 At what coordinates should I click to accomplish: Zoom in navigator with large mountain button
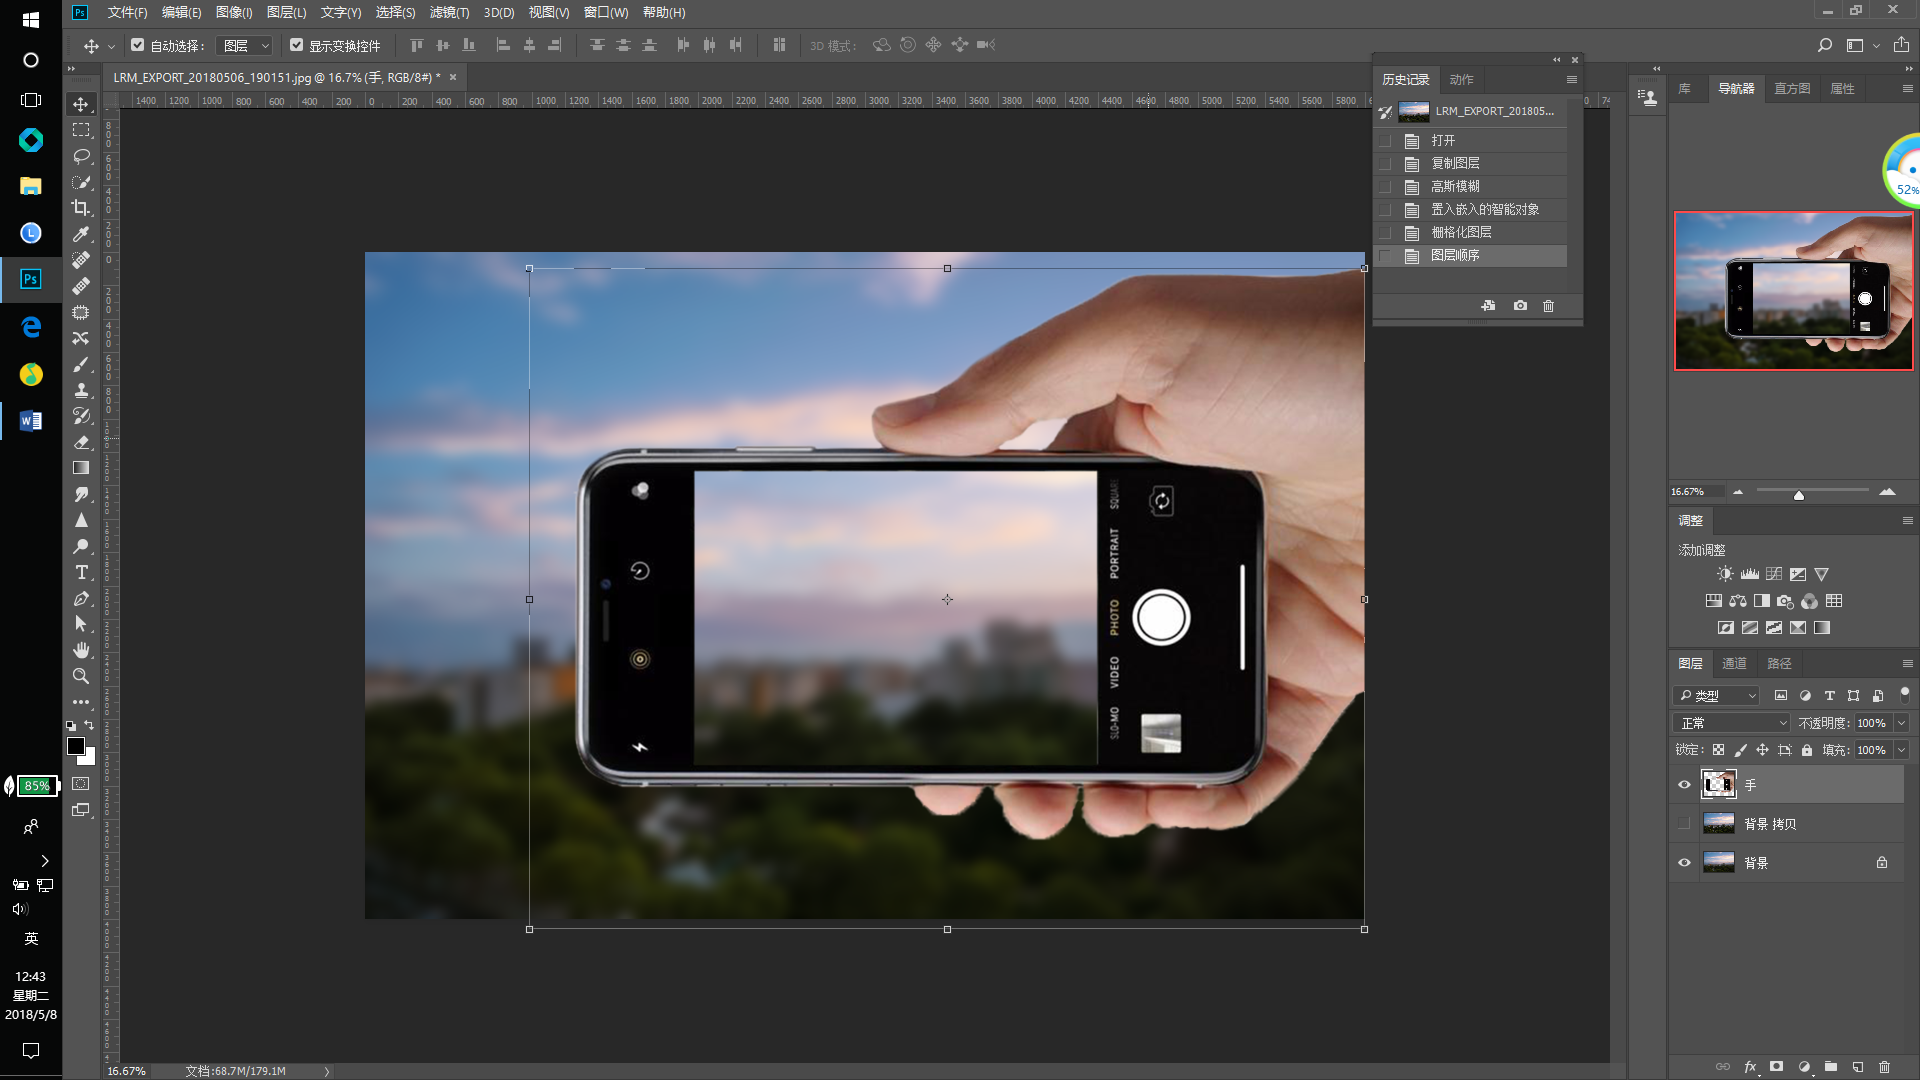[1887, 491]
